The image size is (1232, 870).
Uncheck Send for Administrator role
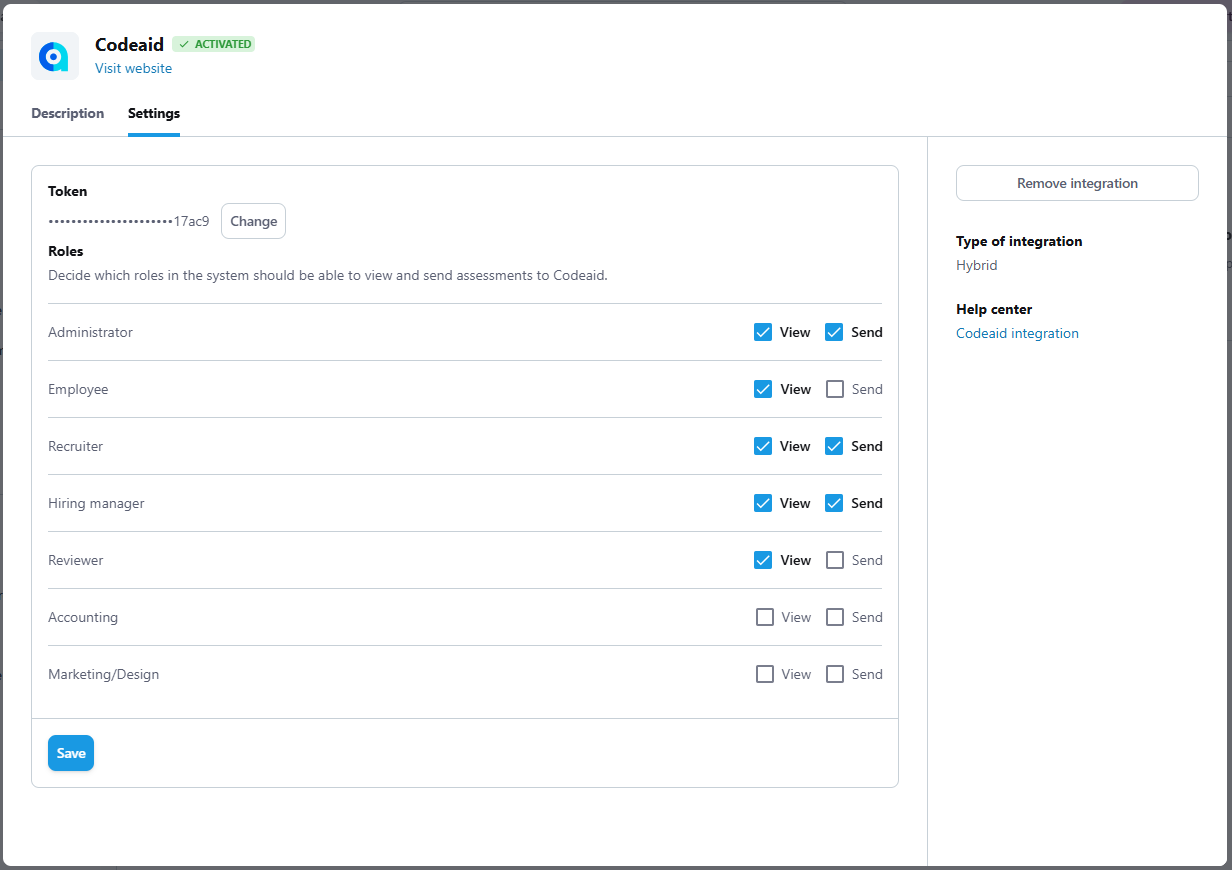834,332
